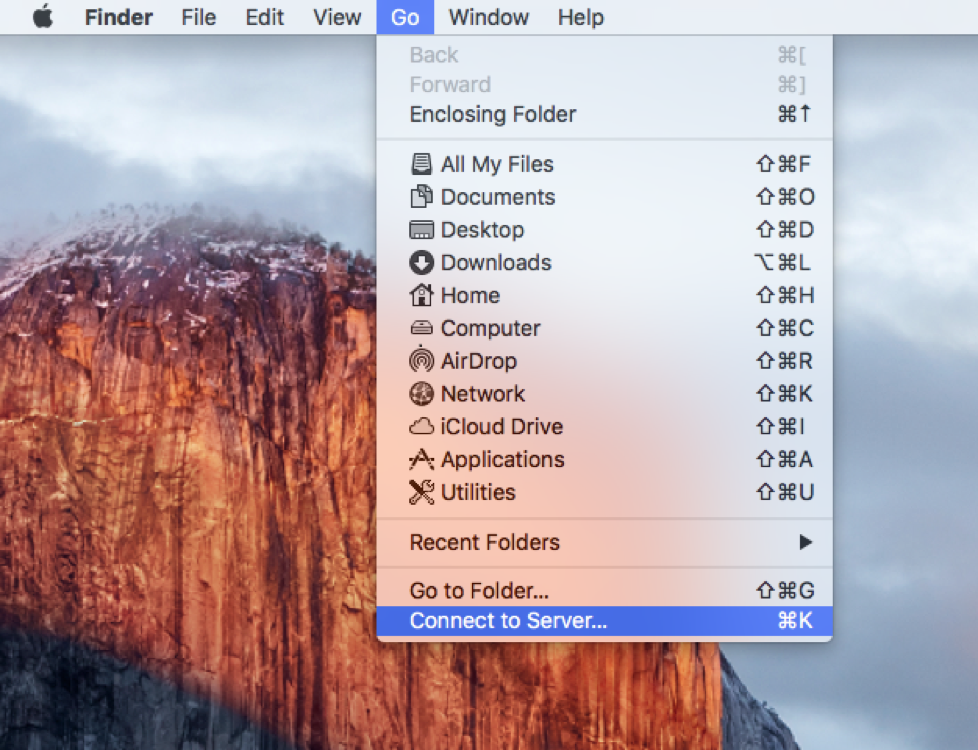
Task: Select Connect to Server menu item
Action: point(604,621)
